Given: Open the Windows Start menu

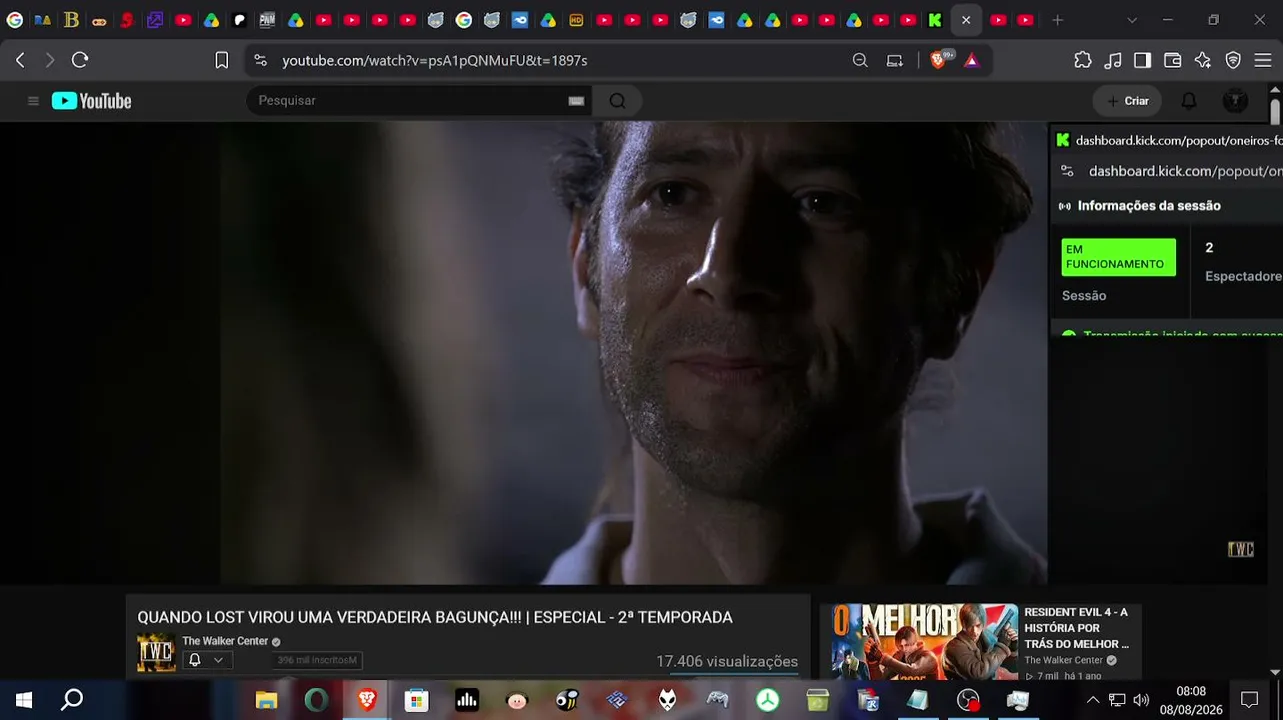Looking at the screenshot, I should pyautogui.click(x=23, y=700).
